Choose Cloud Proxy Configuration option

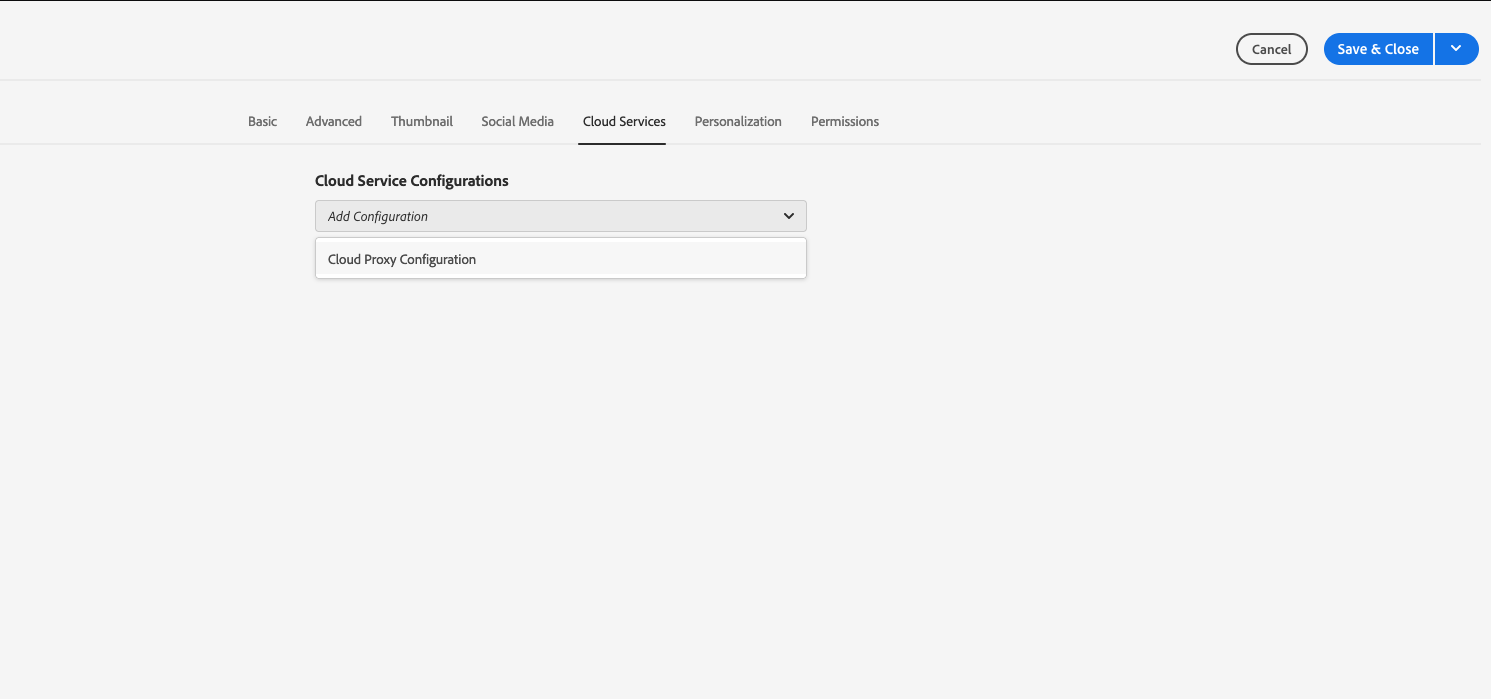click(x=560, y=259)
